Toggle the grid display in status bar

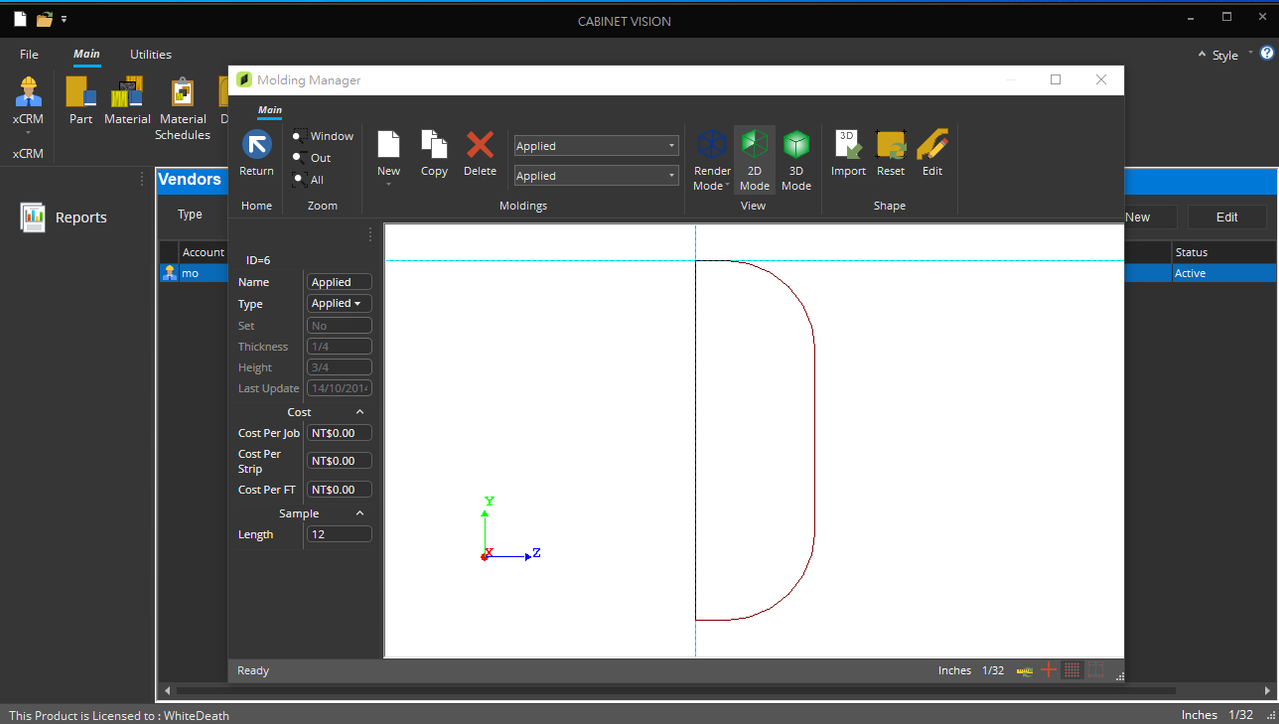(x=1072, y=670)
